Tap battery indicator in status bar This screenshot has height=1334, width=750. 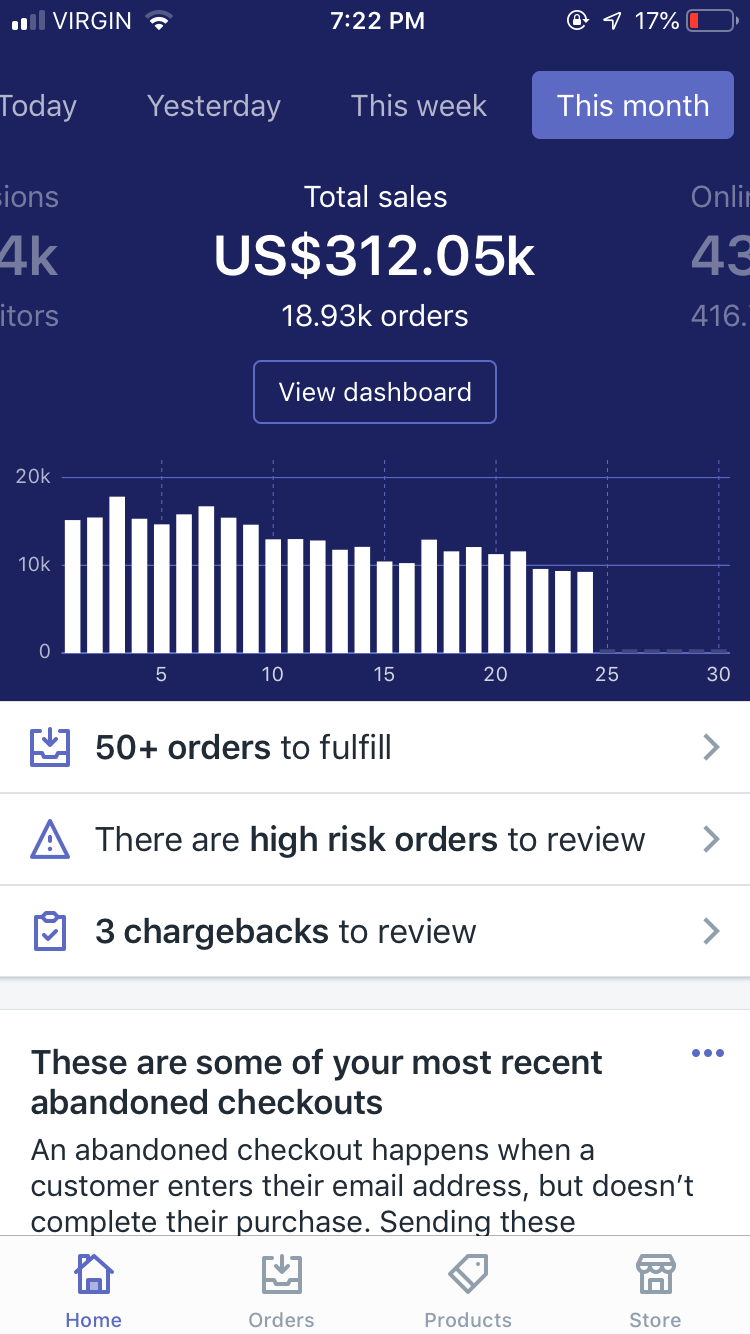point(712,21)
